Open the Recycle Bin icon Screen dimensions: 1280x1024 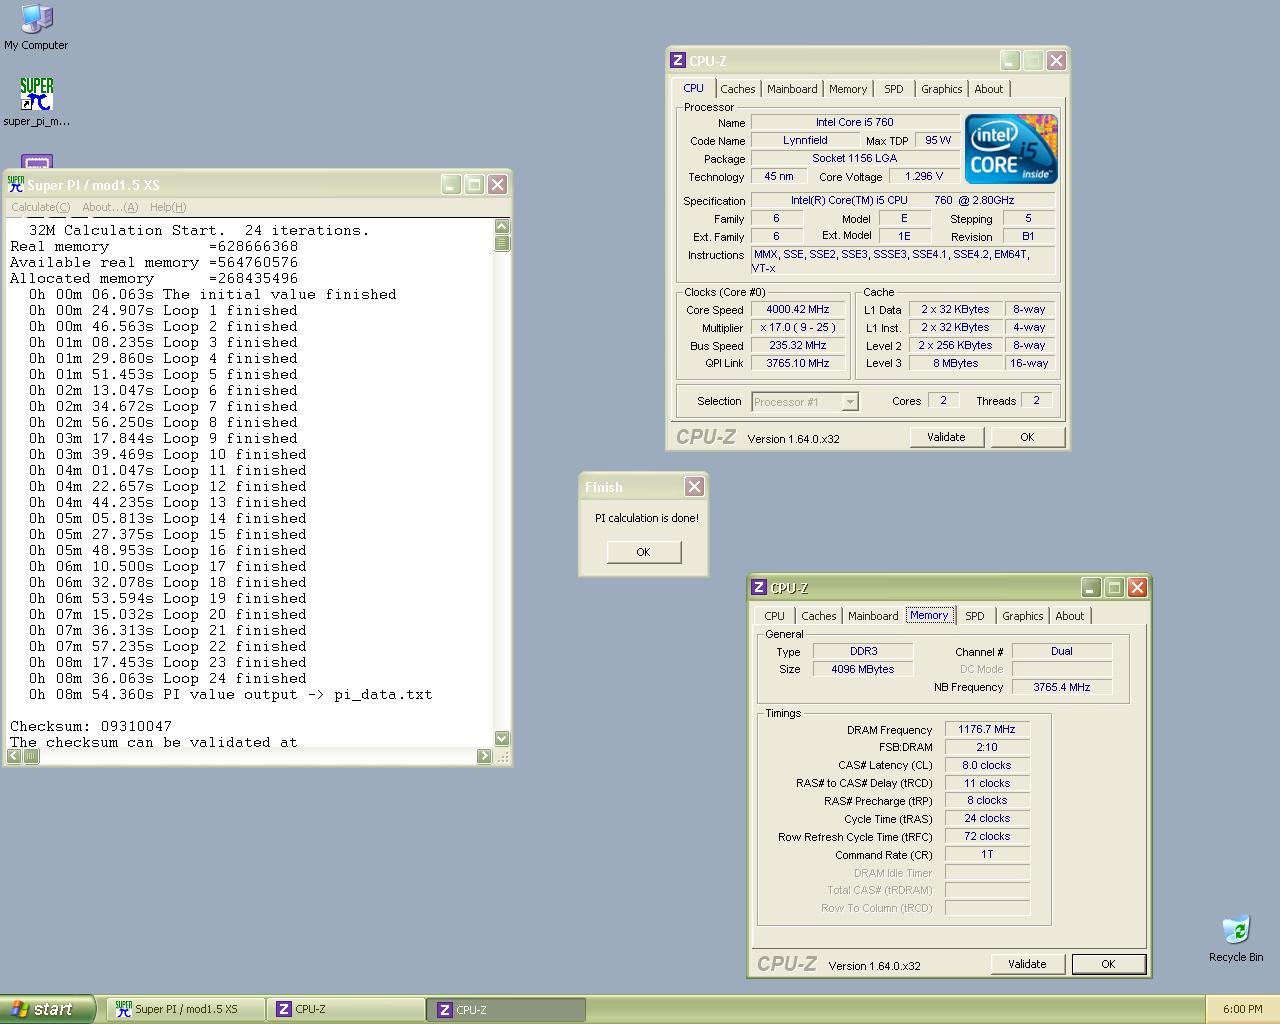1236,939
